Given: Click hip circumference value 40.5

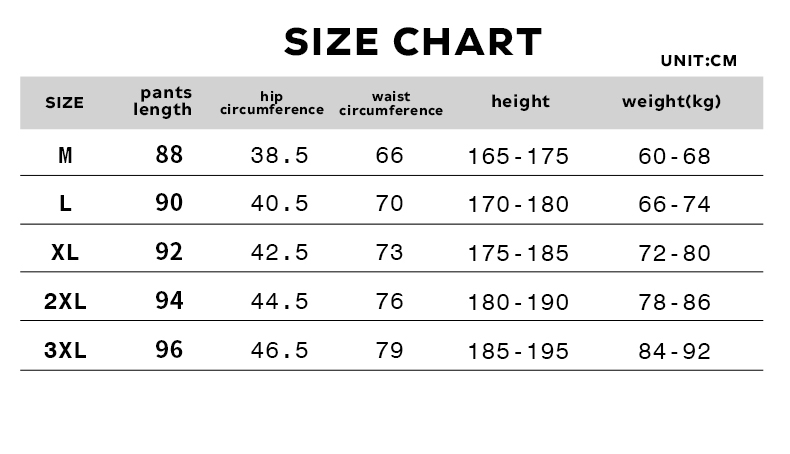Looking at the screenshot, I should [x=279, y=204].
